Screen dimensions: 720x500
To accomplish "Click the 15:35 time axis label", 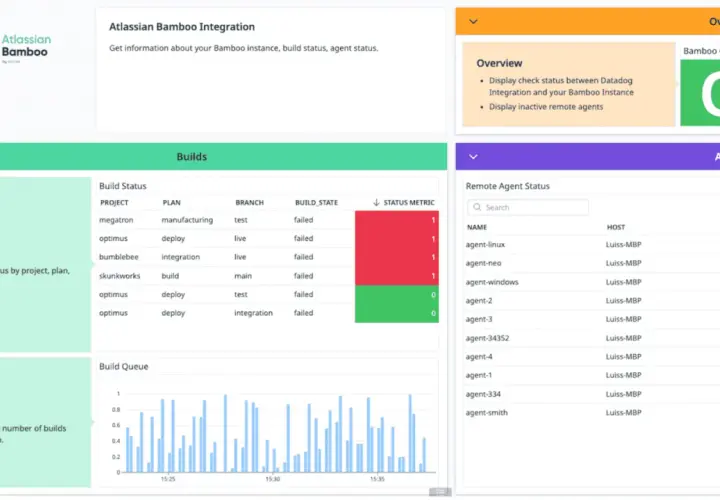I will 377,479.
